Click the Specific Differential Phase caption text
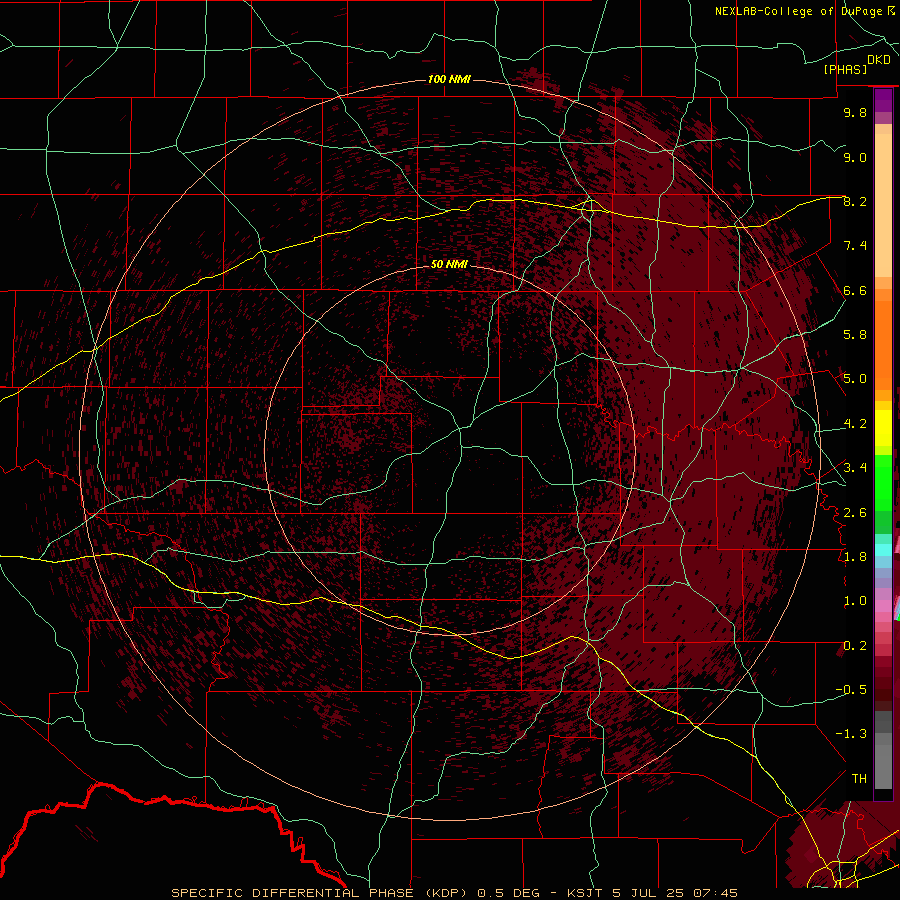900x900 pixels. pos(455,893)
